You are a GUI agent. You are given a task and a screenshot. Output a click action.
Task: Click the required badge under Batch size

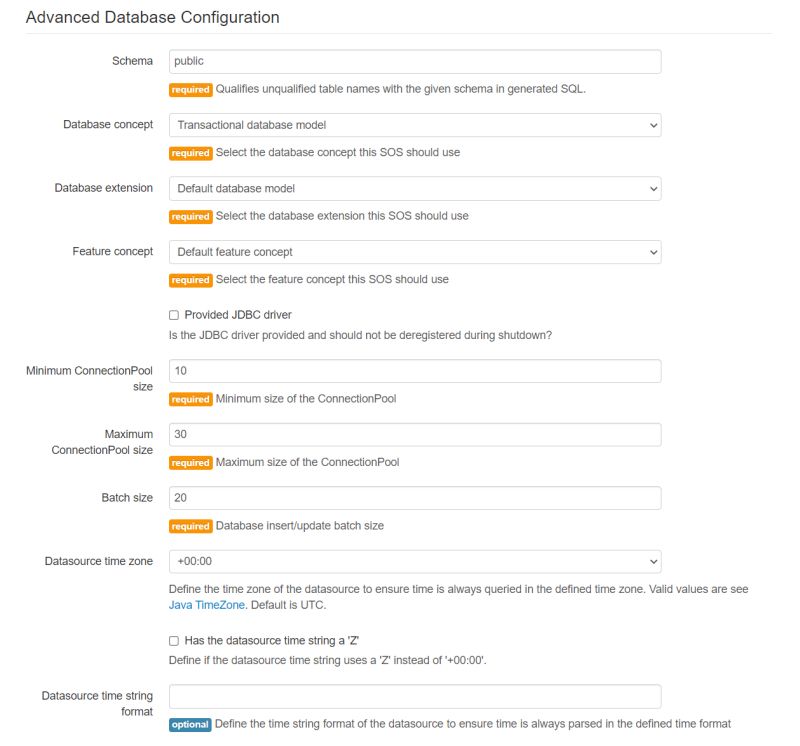[190, 526]
